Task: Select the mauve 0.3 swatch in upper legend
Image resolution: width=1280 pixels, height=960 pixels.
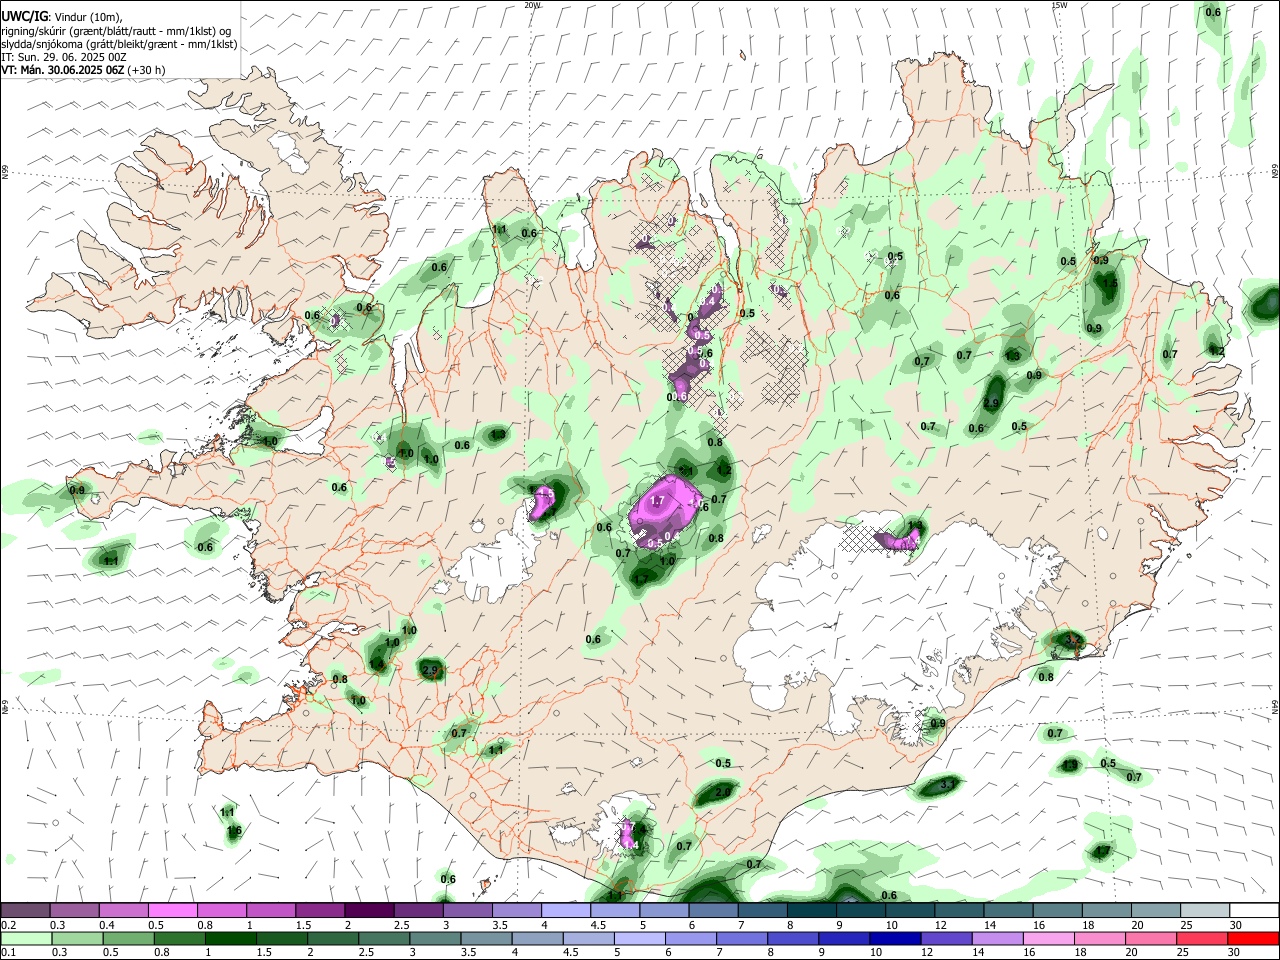Action: point(74,910)
